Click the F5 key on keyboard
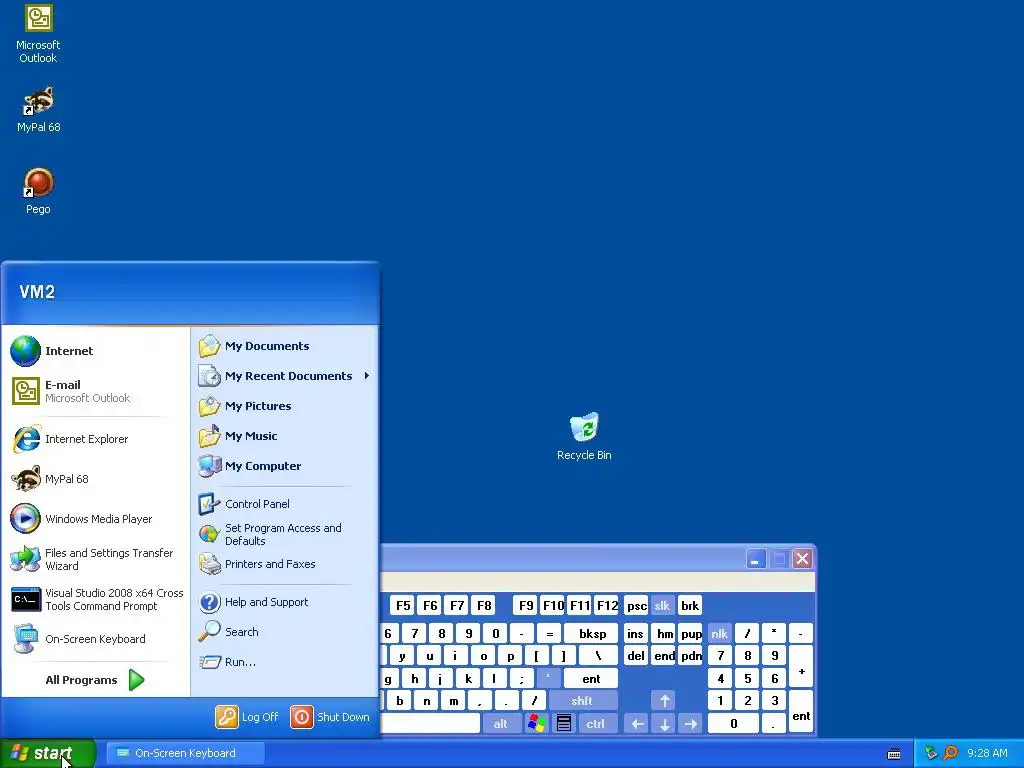The height and width of the screenshot is (768, 1024). click(404, 606)
